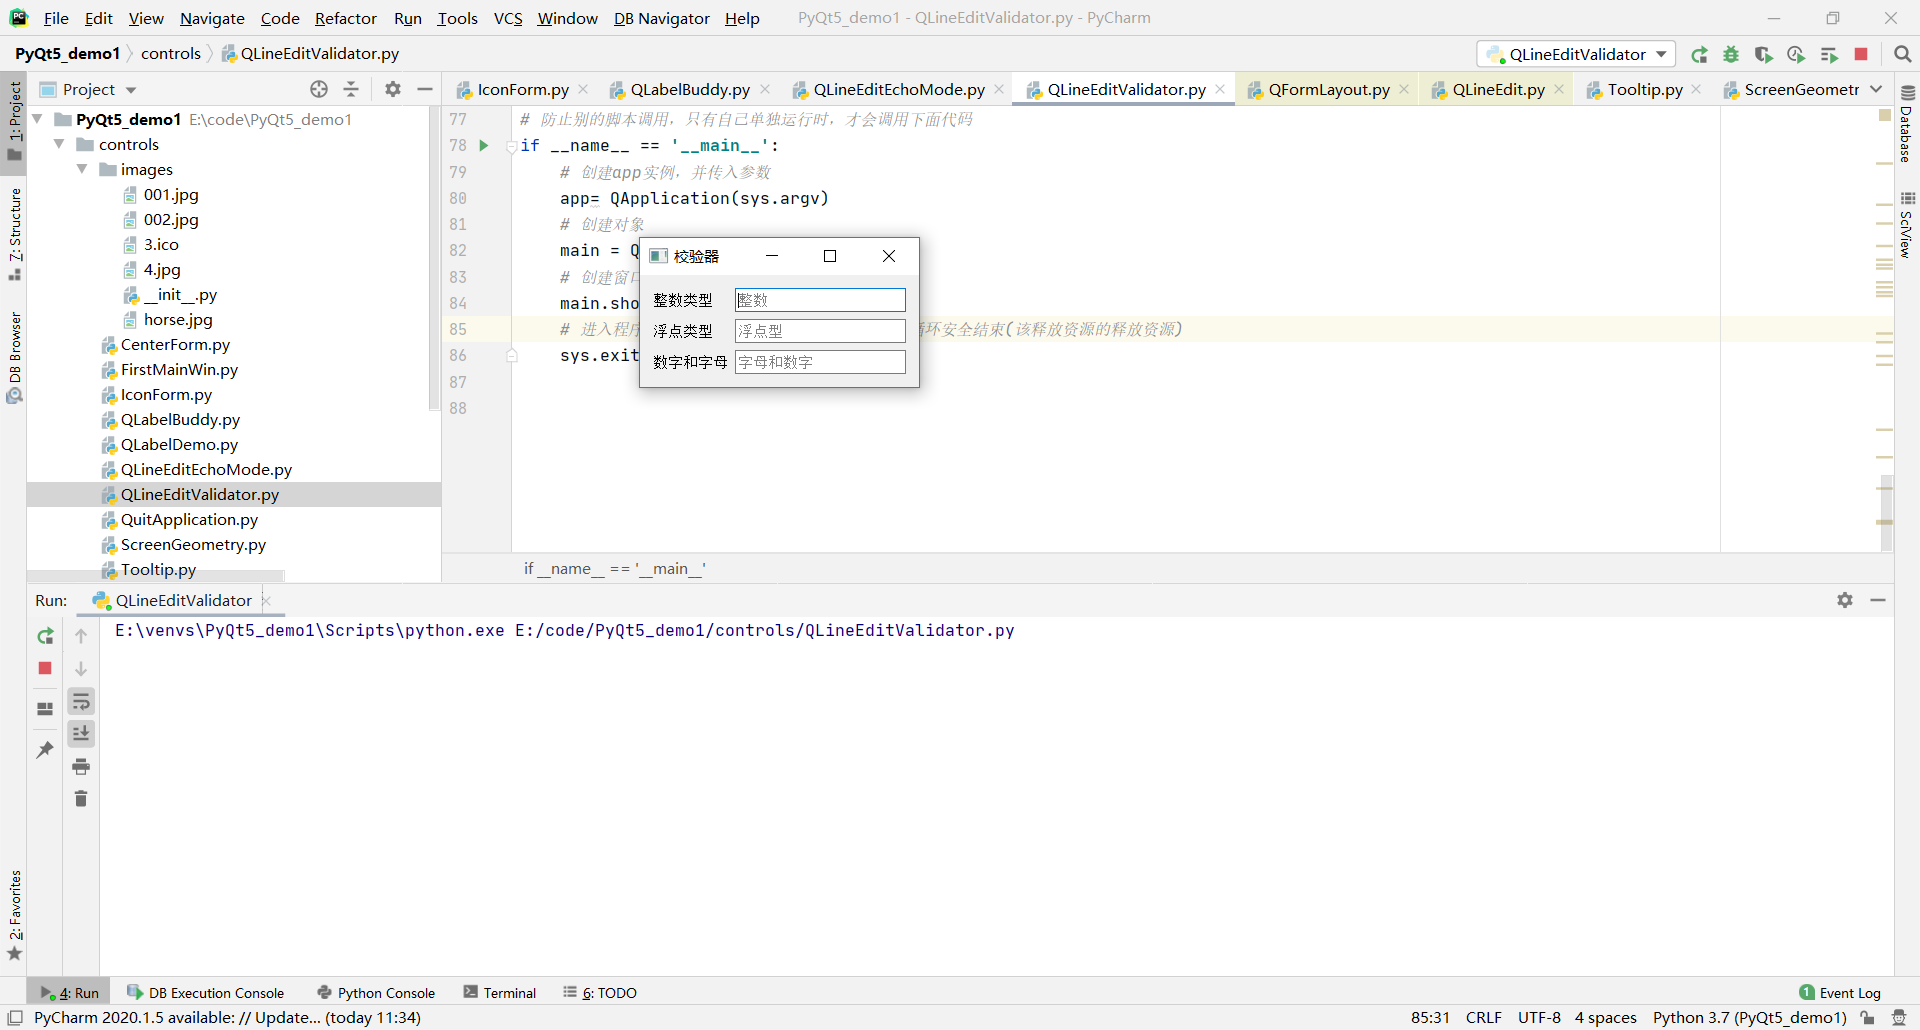Image resolution: width=1920 pixels, height=1030 pixels.
Task: Click the locate/scroll-from-source target icon
Action: coord(319,89)
